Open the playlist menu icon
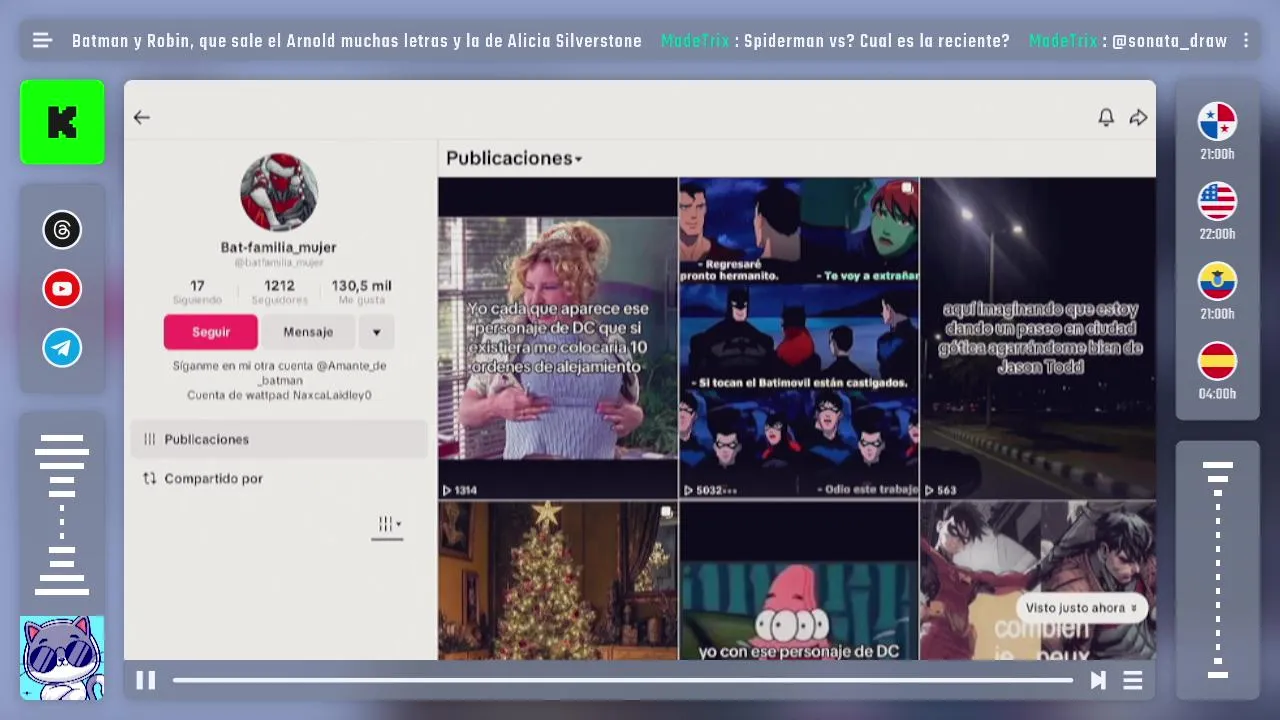The image size is (1280, 720). tap(1133, 680)
